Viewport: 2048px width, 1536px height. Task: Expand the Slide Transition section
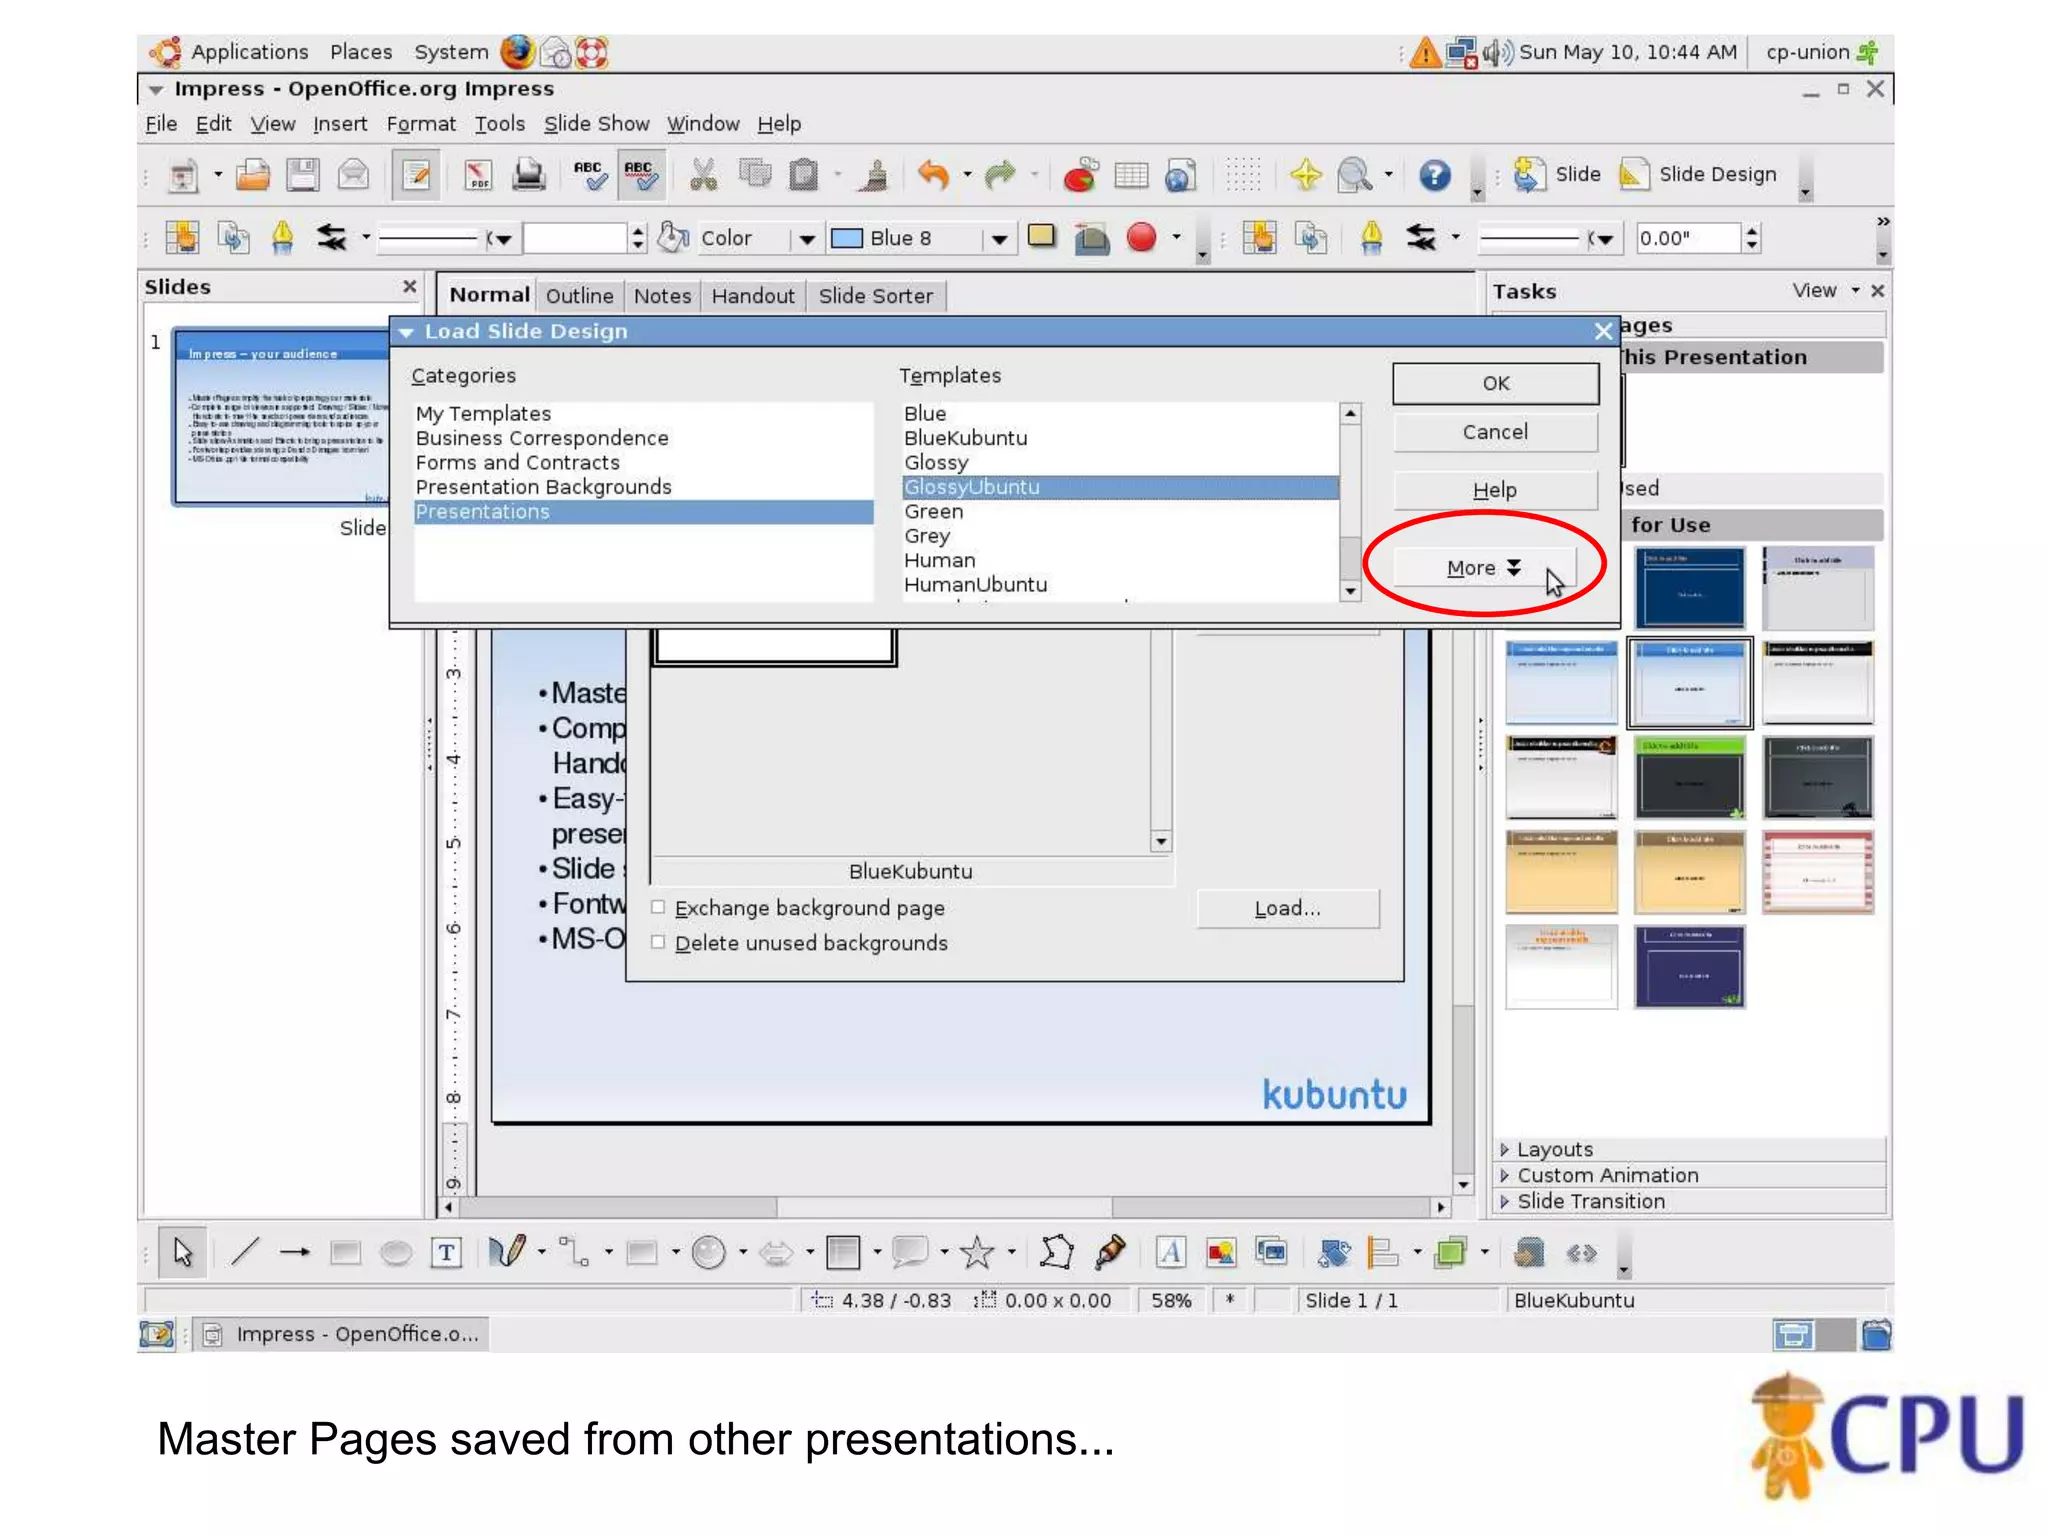1590,1201
